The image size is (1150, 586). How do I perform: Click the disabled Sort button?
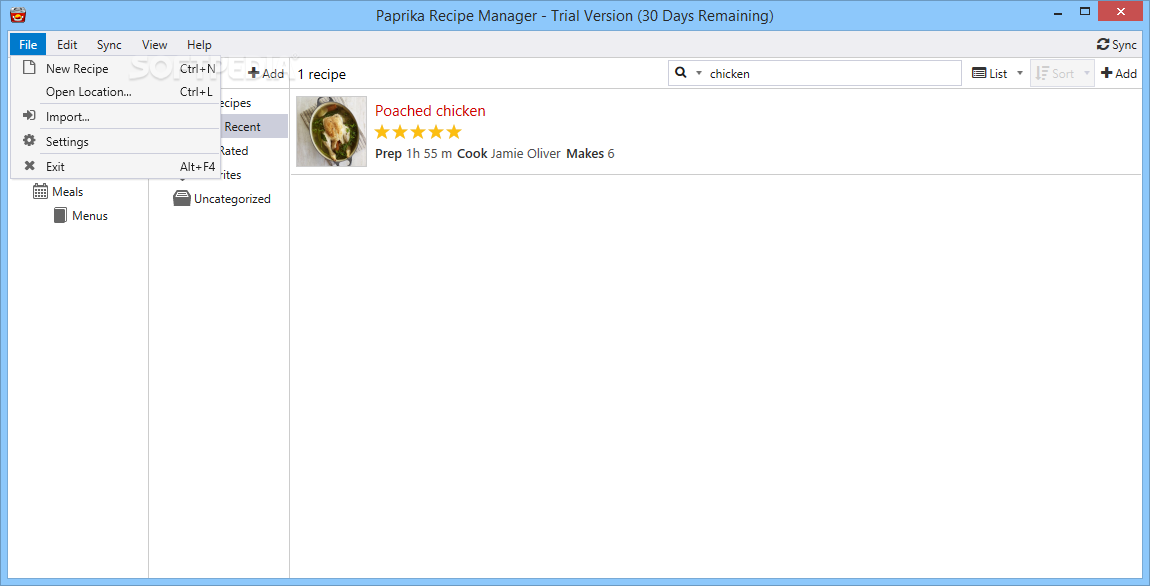coord(1062,73)
